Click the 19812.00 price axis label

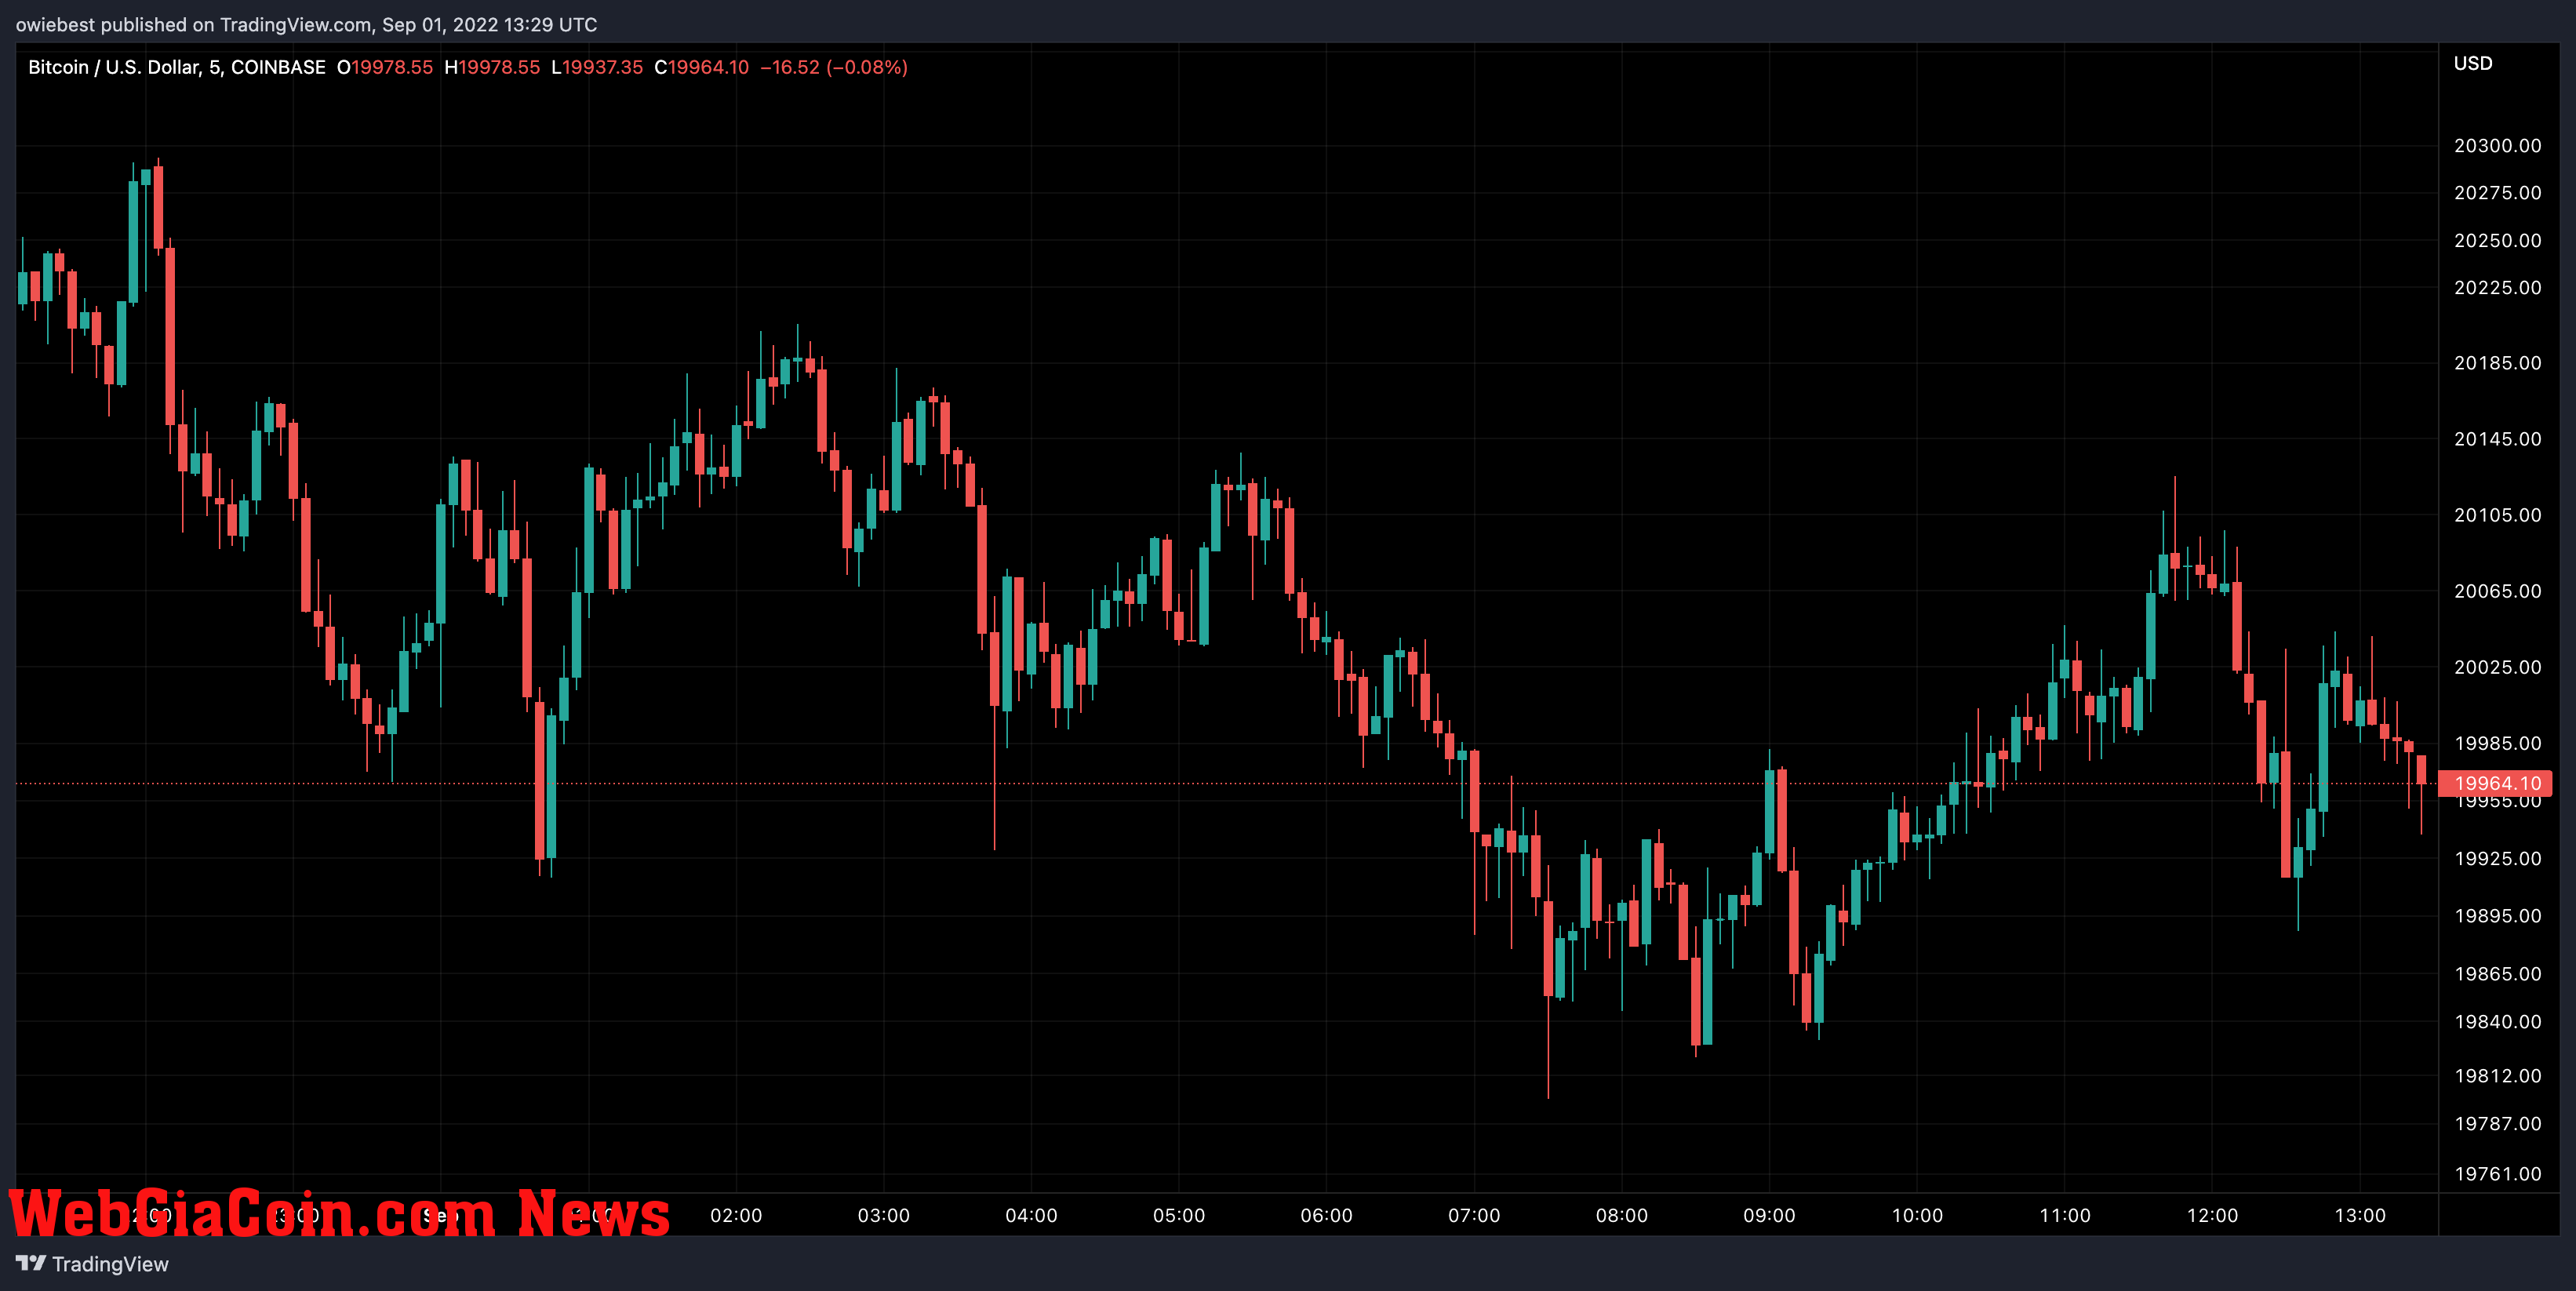click(2497, 1076)
